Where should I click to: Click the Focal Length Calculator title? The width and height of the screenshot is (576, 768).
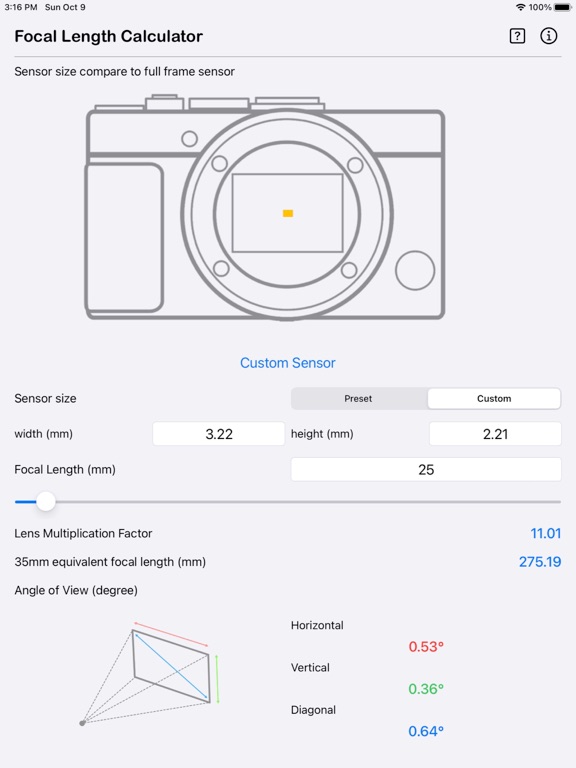[108, 36]
